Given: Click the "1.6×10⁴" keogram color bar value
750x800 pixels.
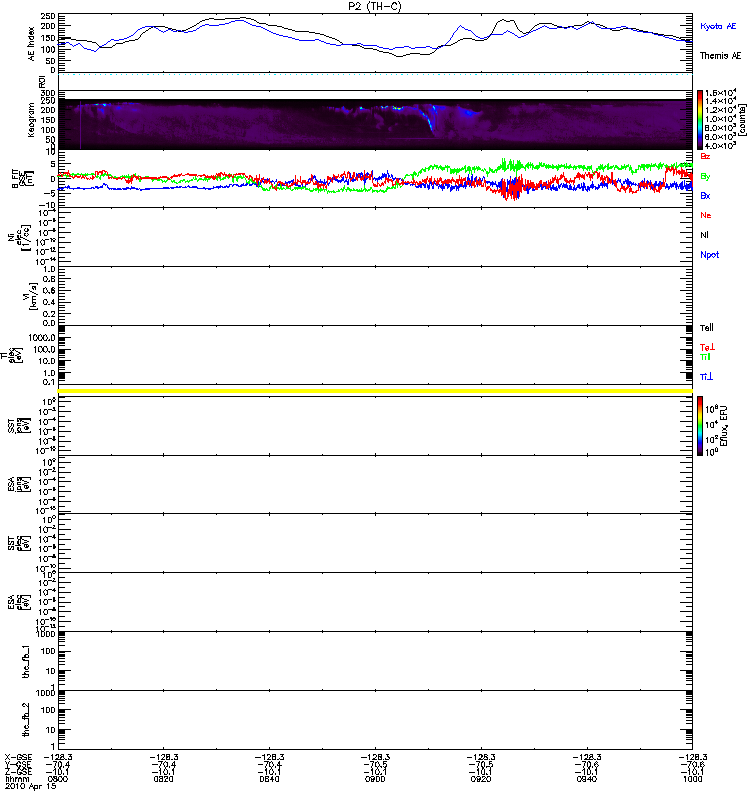Looking at the screenshot, I should click(720, 93).
